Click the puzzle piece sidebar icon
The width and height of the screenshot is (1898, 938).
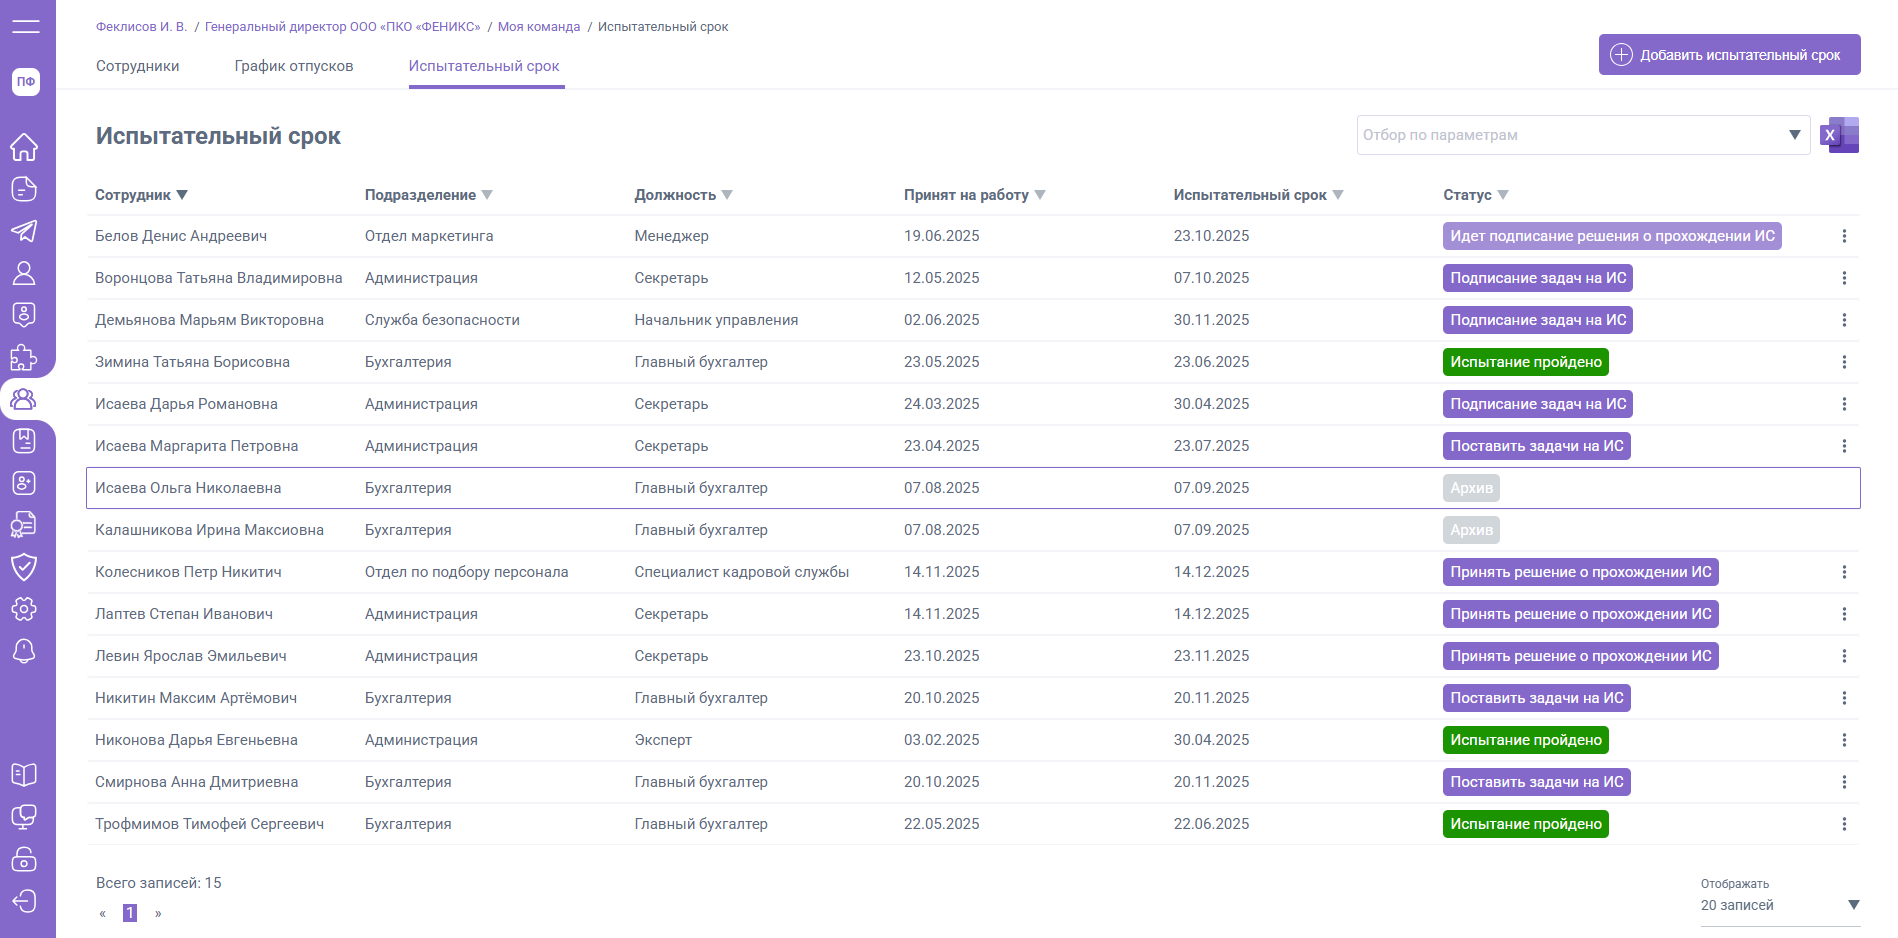coord(24,357)
